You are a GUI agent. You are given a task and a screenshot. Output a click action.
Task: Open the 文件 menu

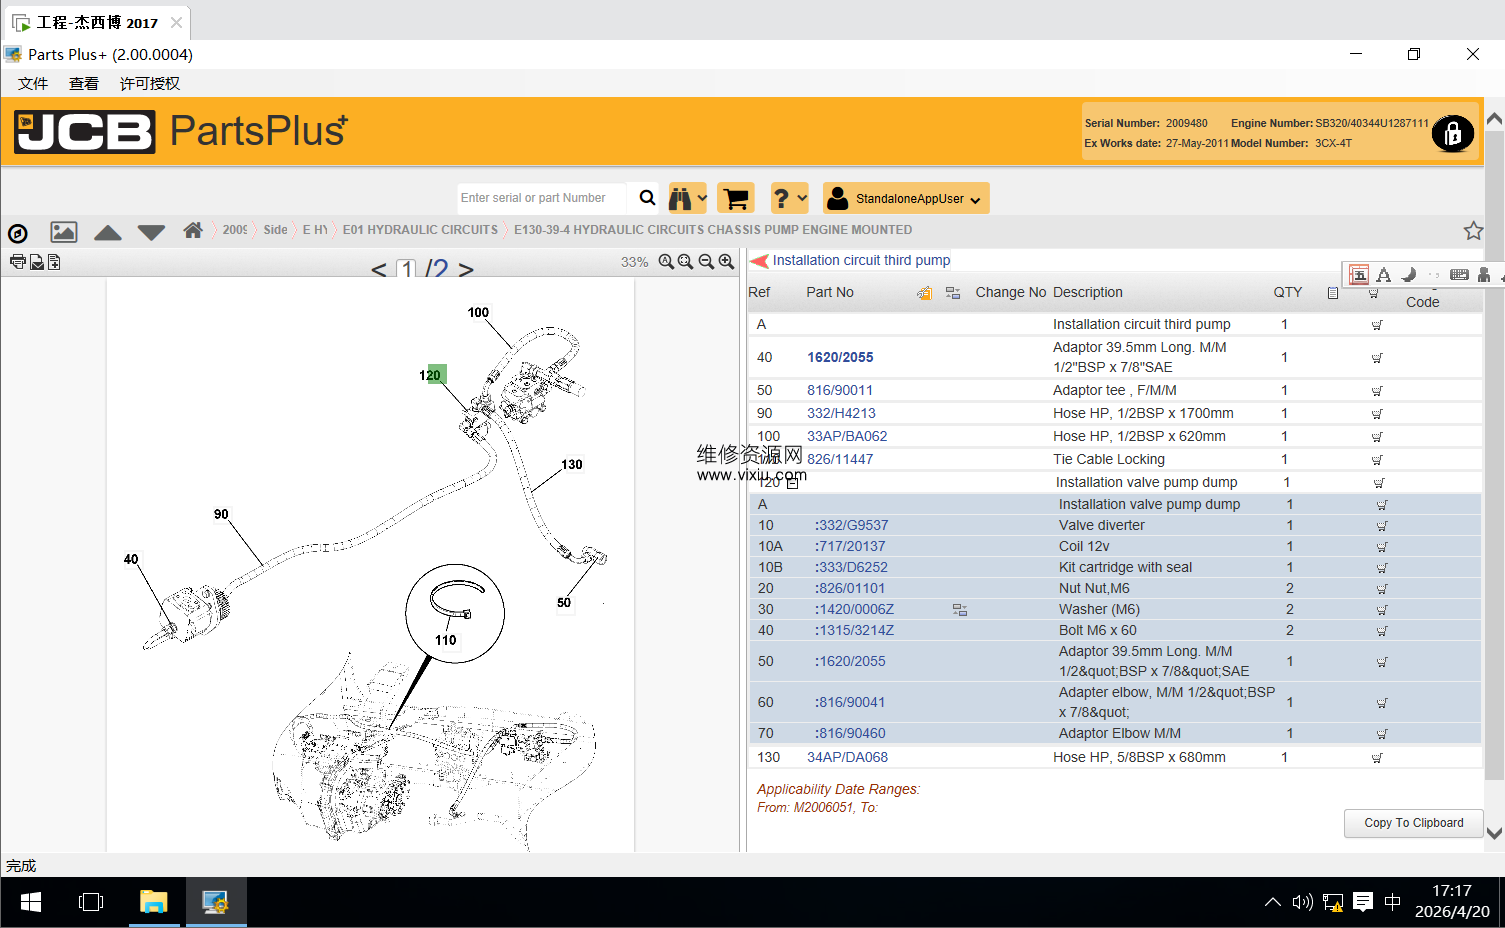33,84
